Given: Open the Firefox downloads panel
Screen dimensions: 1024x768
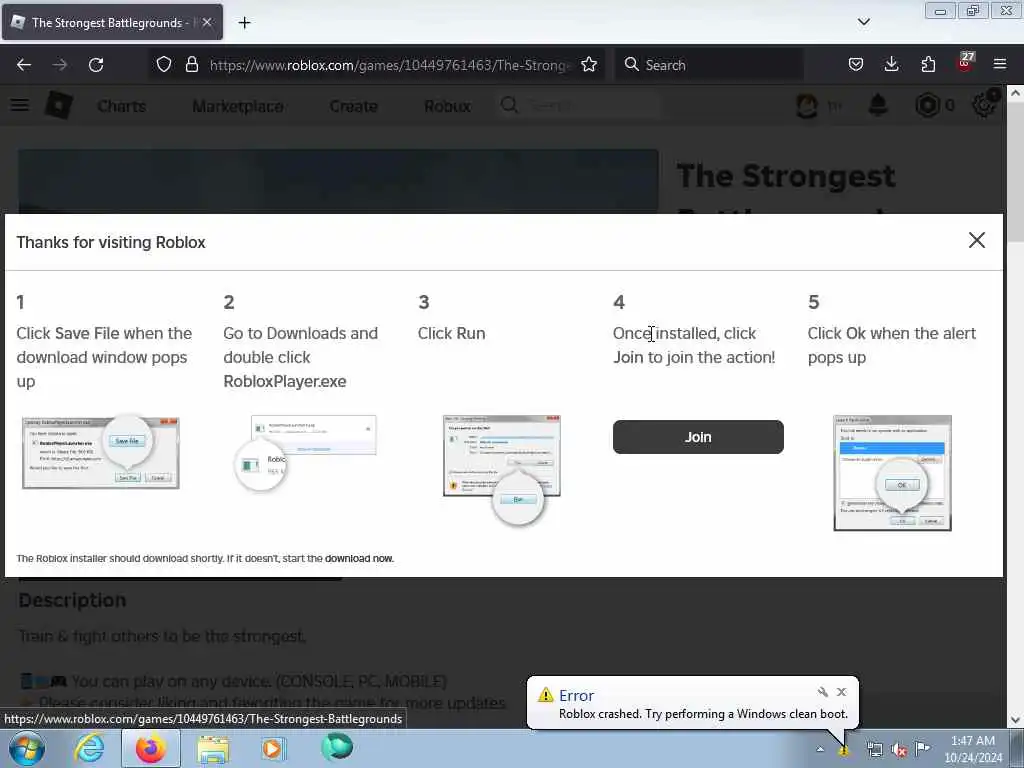Looking at the screenshot, I should (x=891, y=64).
